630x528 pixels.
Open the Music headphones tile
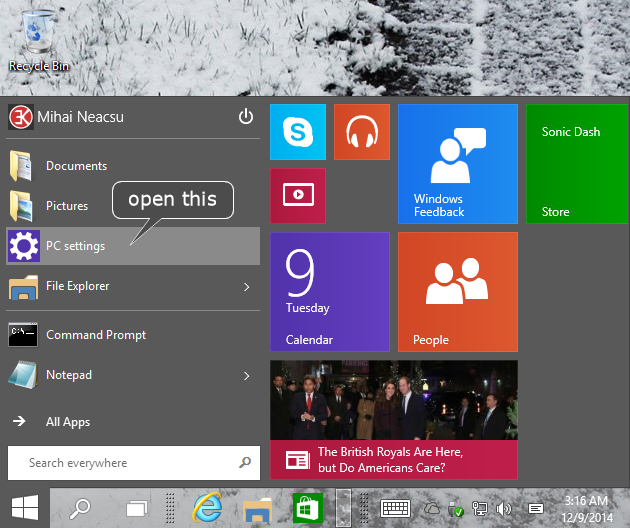[362, 132]
